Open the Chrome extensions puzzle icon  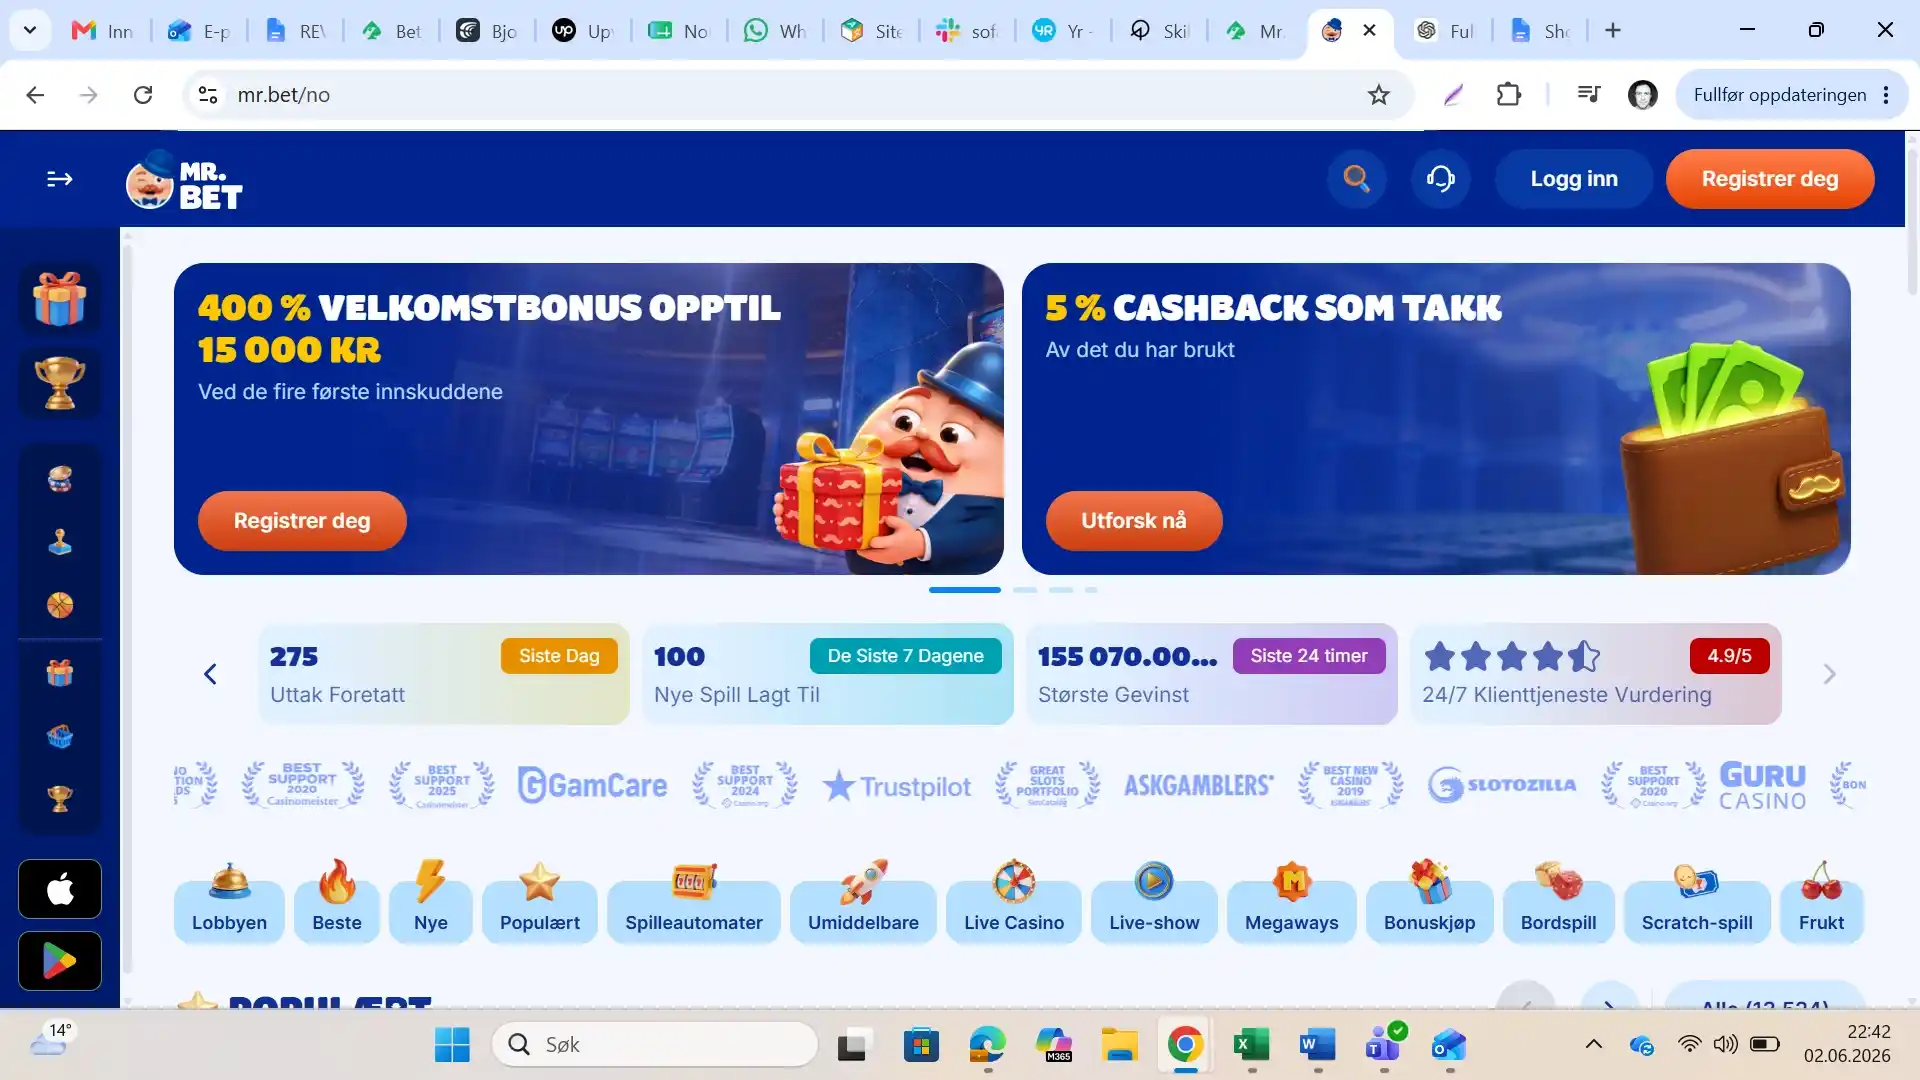(x=1509, y=95)
